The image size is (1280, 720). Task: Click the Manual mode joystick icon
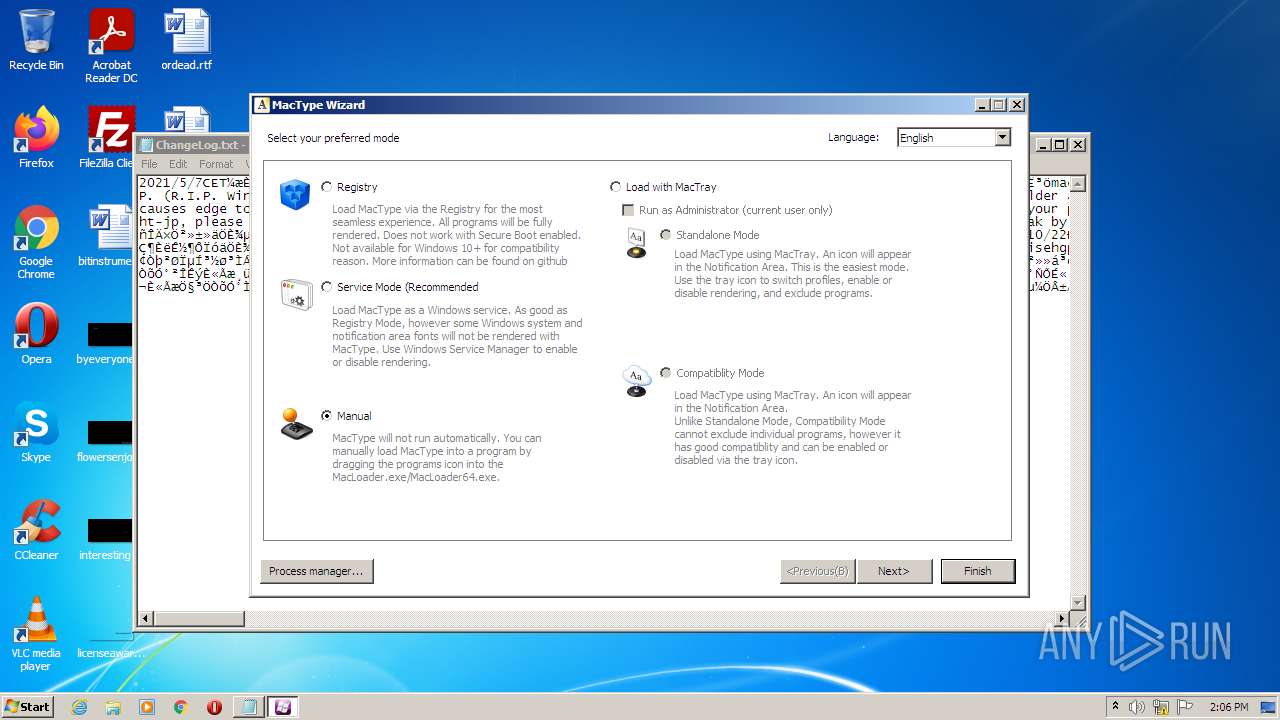click(295, 424)
